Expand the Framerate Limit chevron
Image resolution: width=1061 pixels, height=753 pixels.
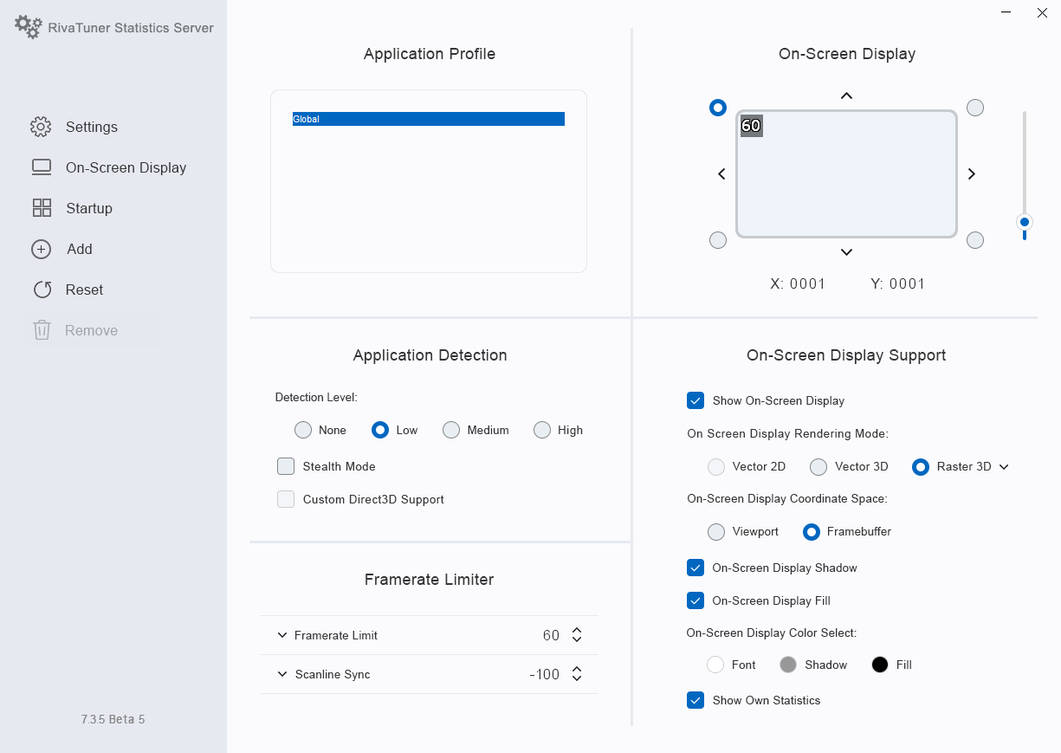(x=282, y=635)
